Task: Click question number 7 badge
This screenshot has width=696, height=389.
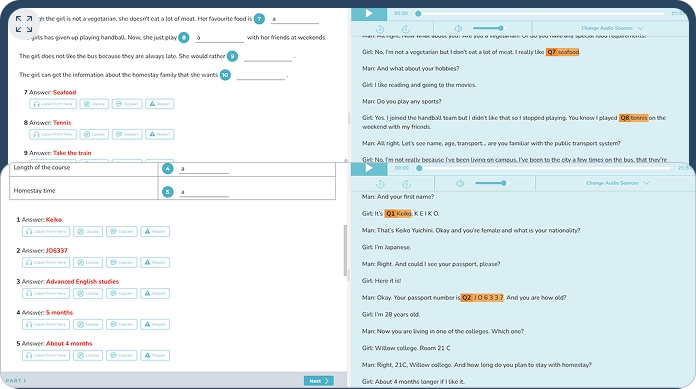Action: 259,19
